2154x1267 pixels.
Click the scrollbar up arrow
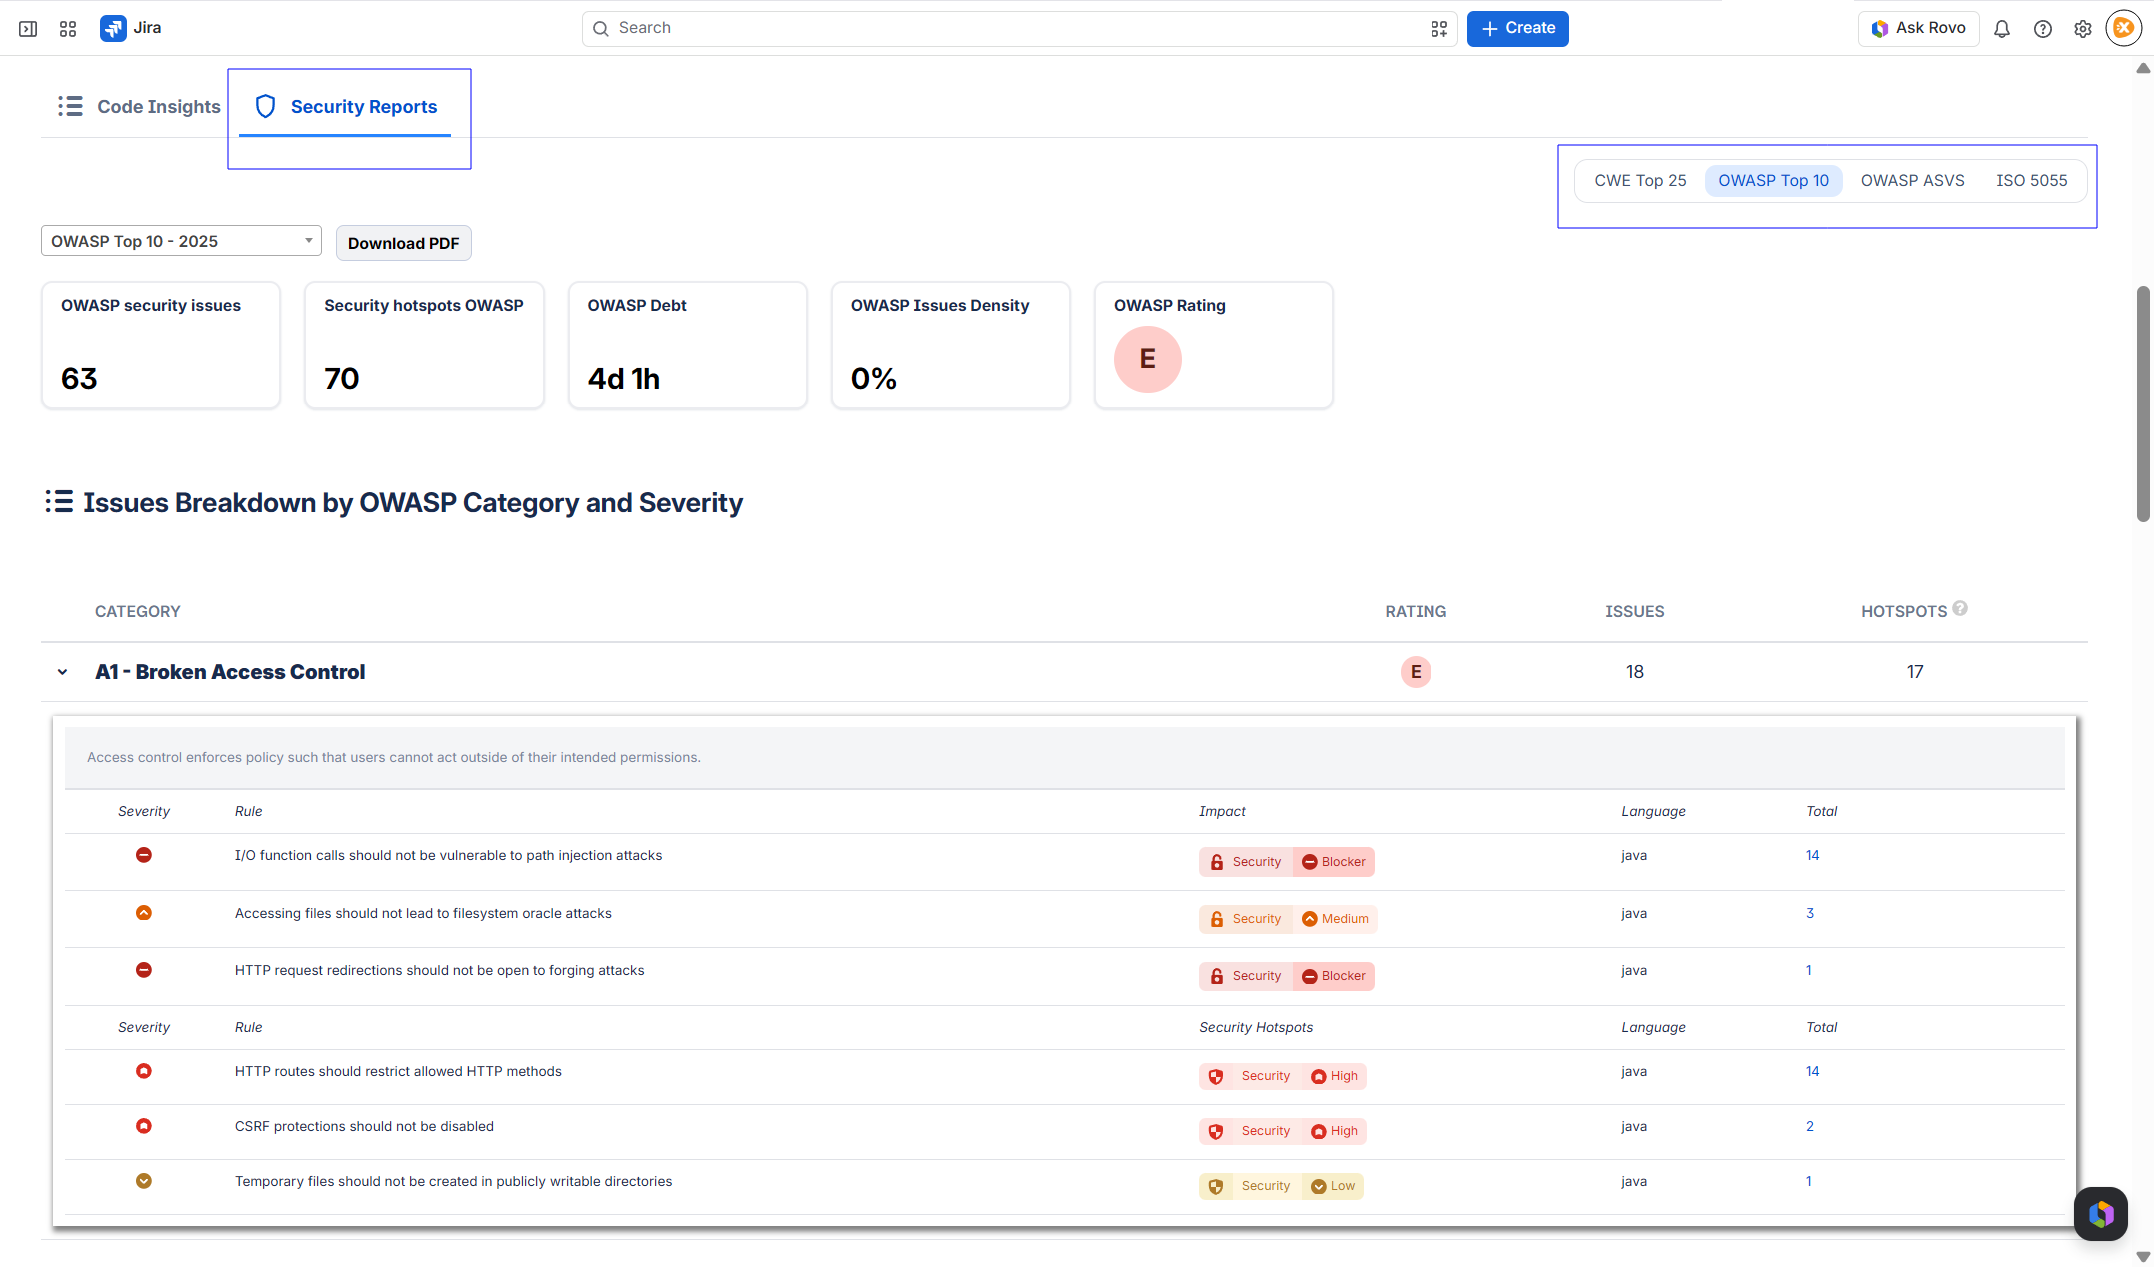[2143, 69]
